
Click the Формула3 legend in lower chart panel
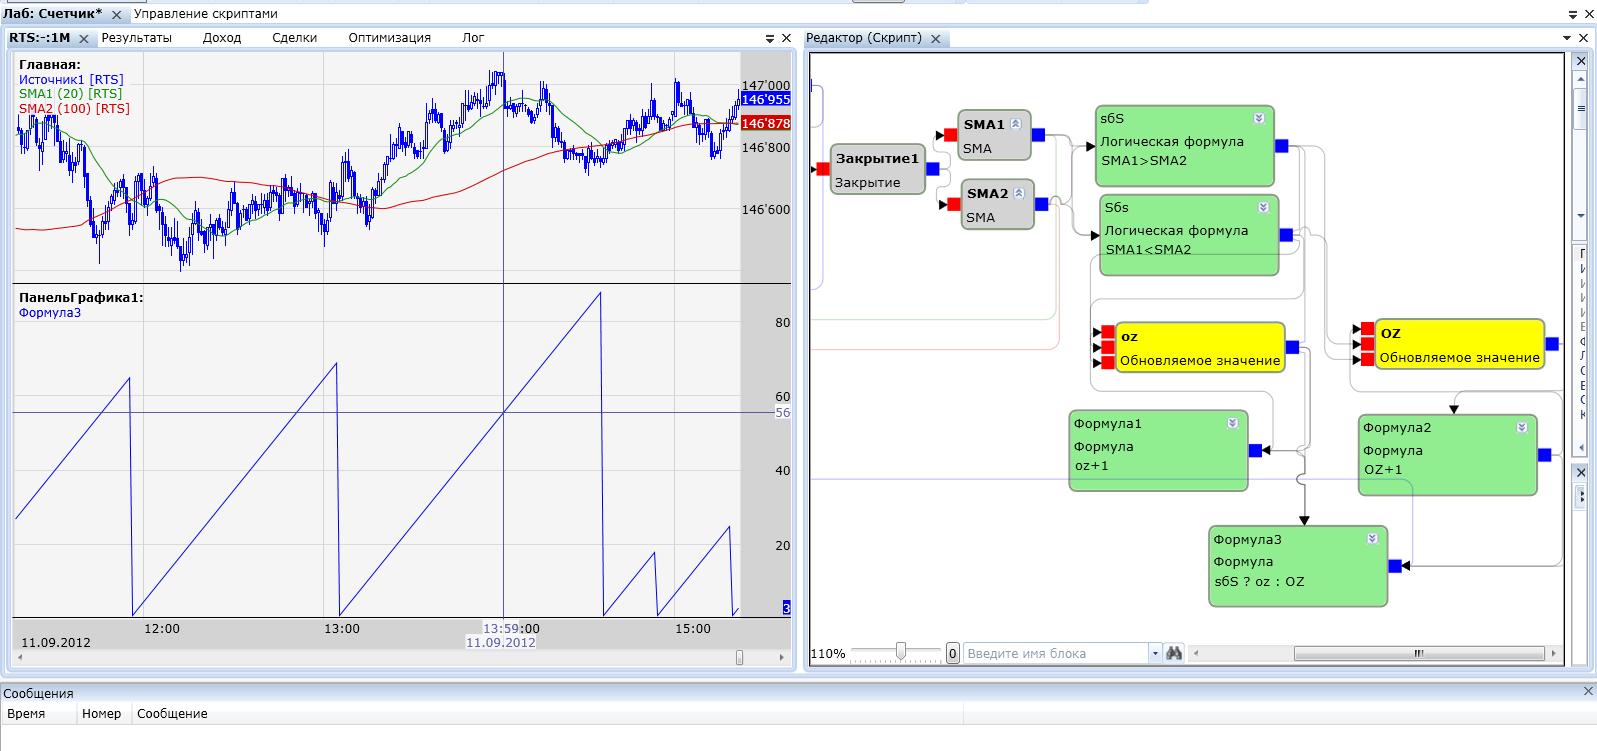[50, 313]
